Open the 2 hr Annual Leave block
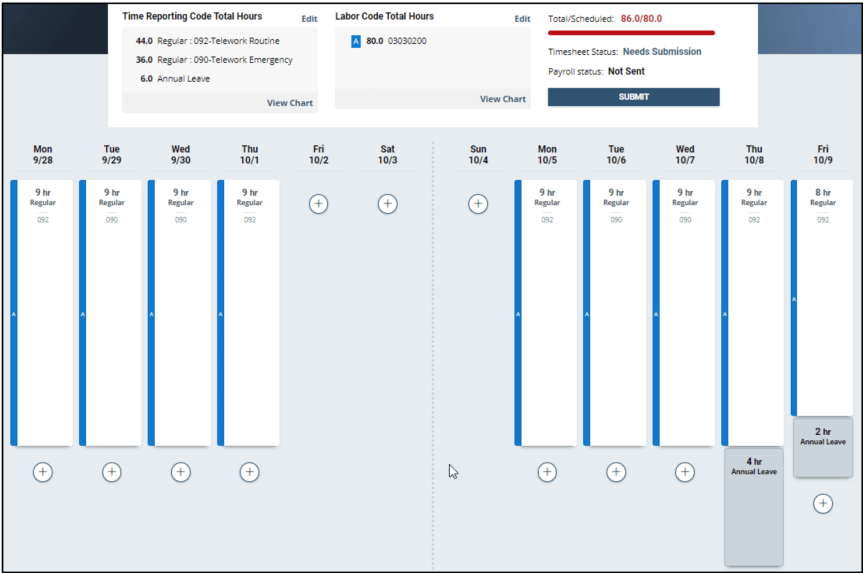863x573 pixels. tap(822, 447)
